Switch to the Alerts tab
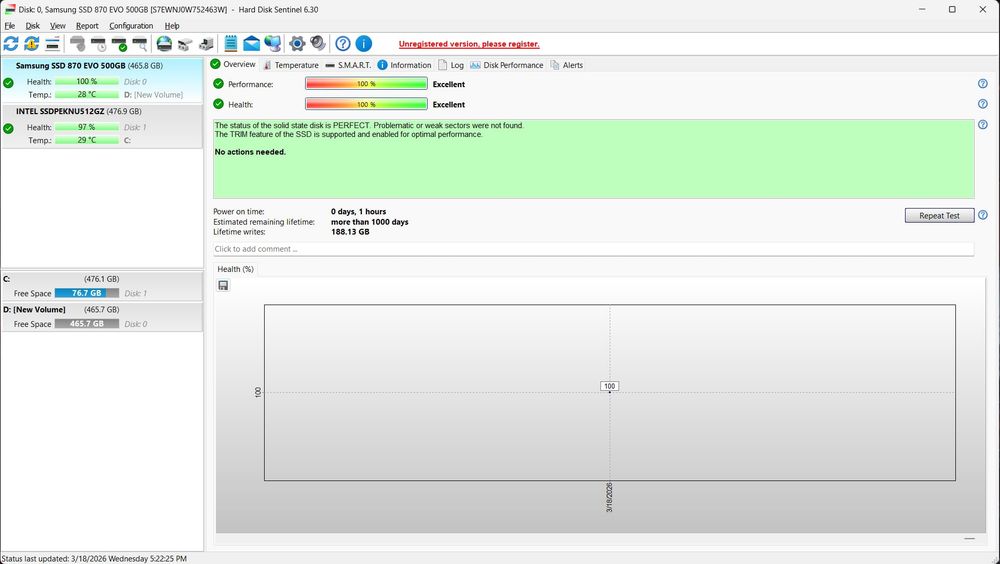Viewport: 1000px width, 564px height. [x=566, y=65]
